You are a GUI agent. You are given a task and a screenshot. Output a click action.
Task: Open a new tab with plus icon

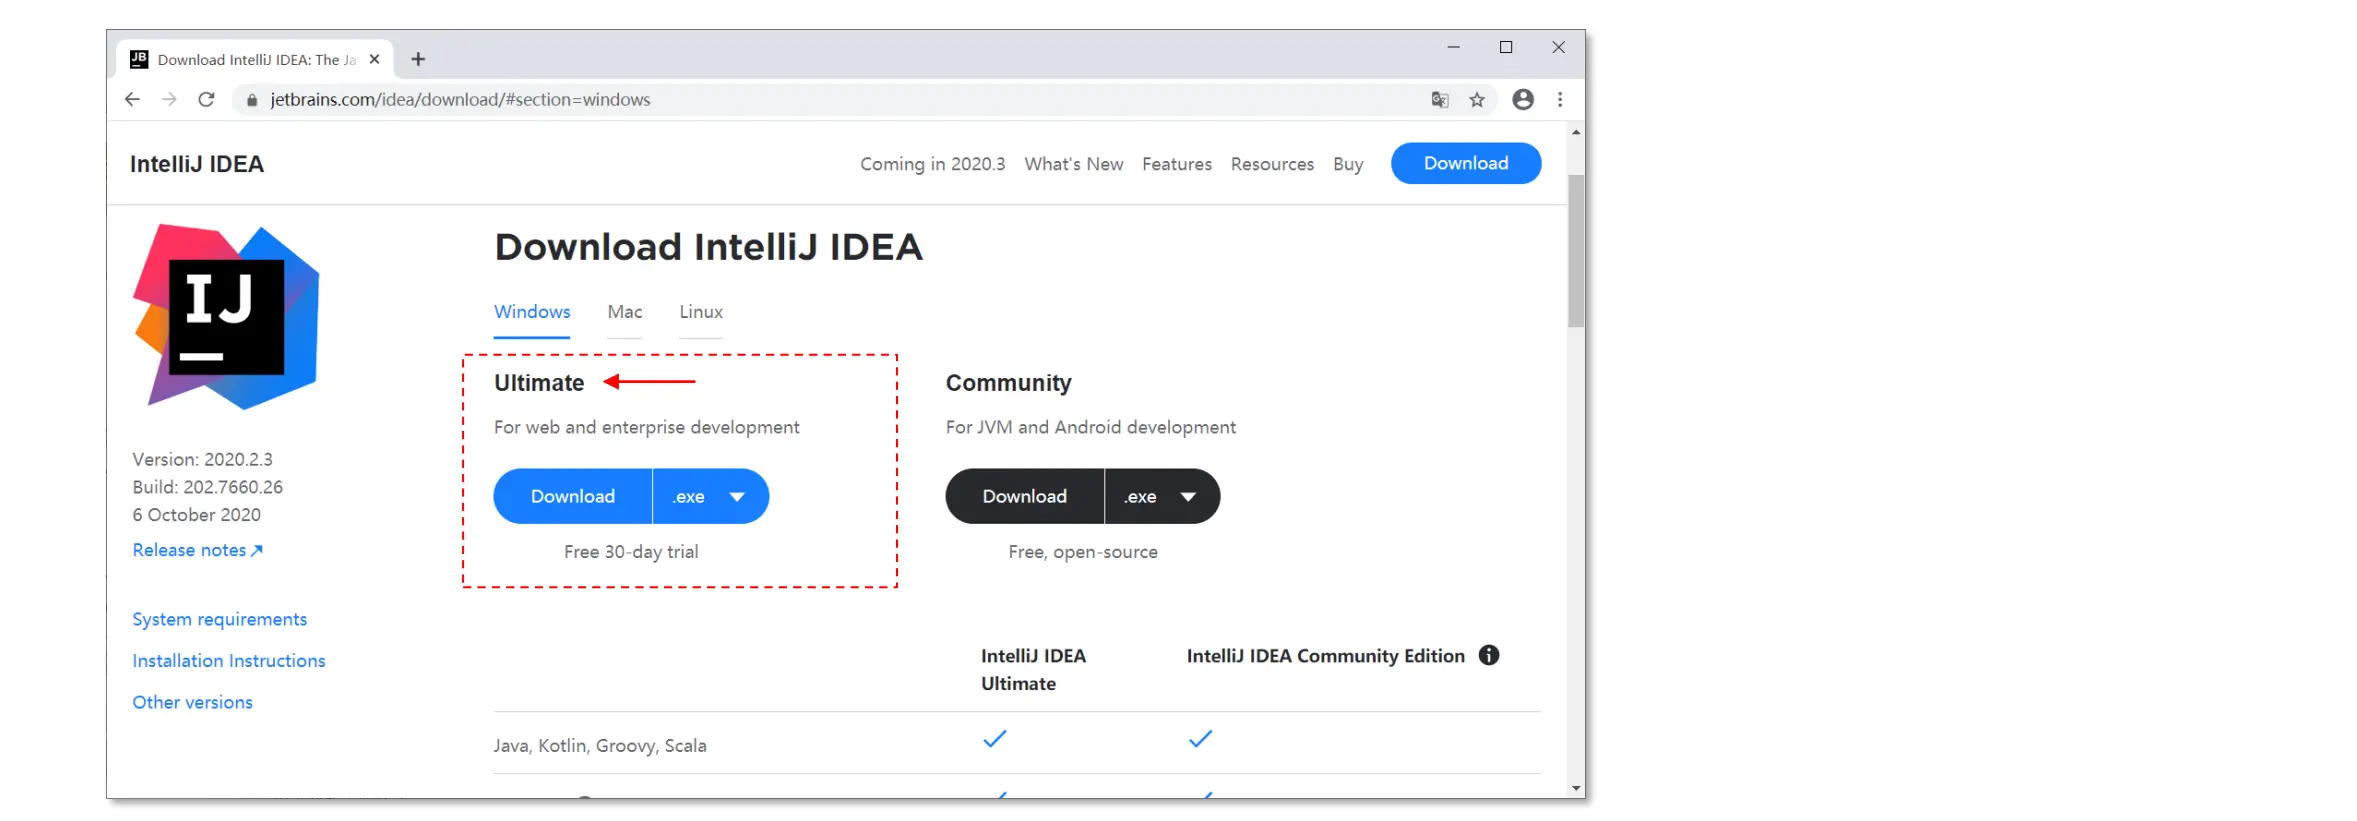tap(418, 59)
